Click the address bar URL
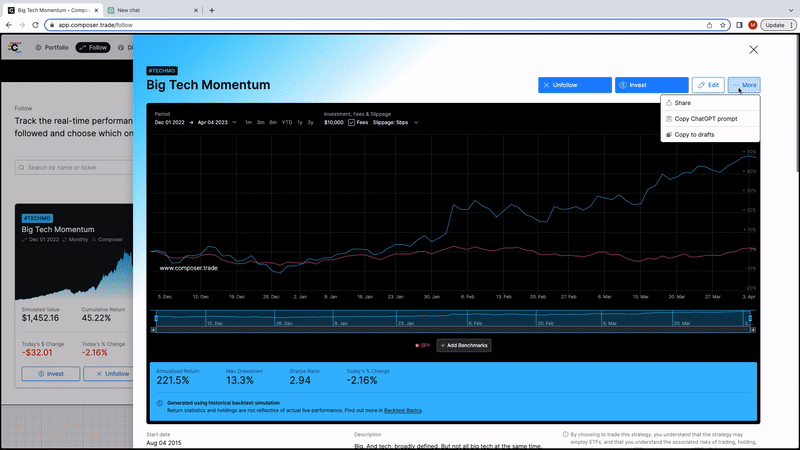800x450 pixels. pos(95,25)
